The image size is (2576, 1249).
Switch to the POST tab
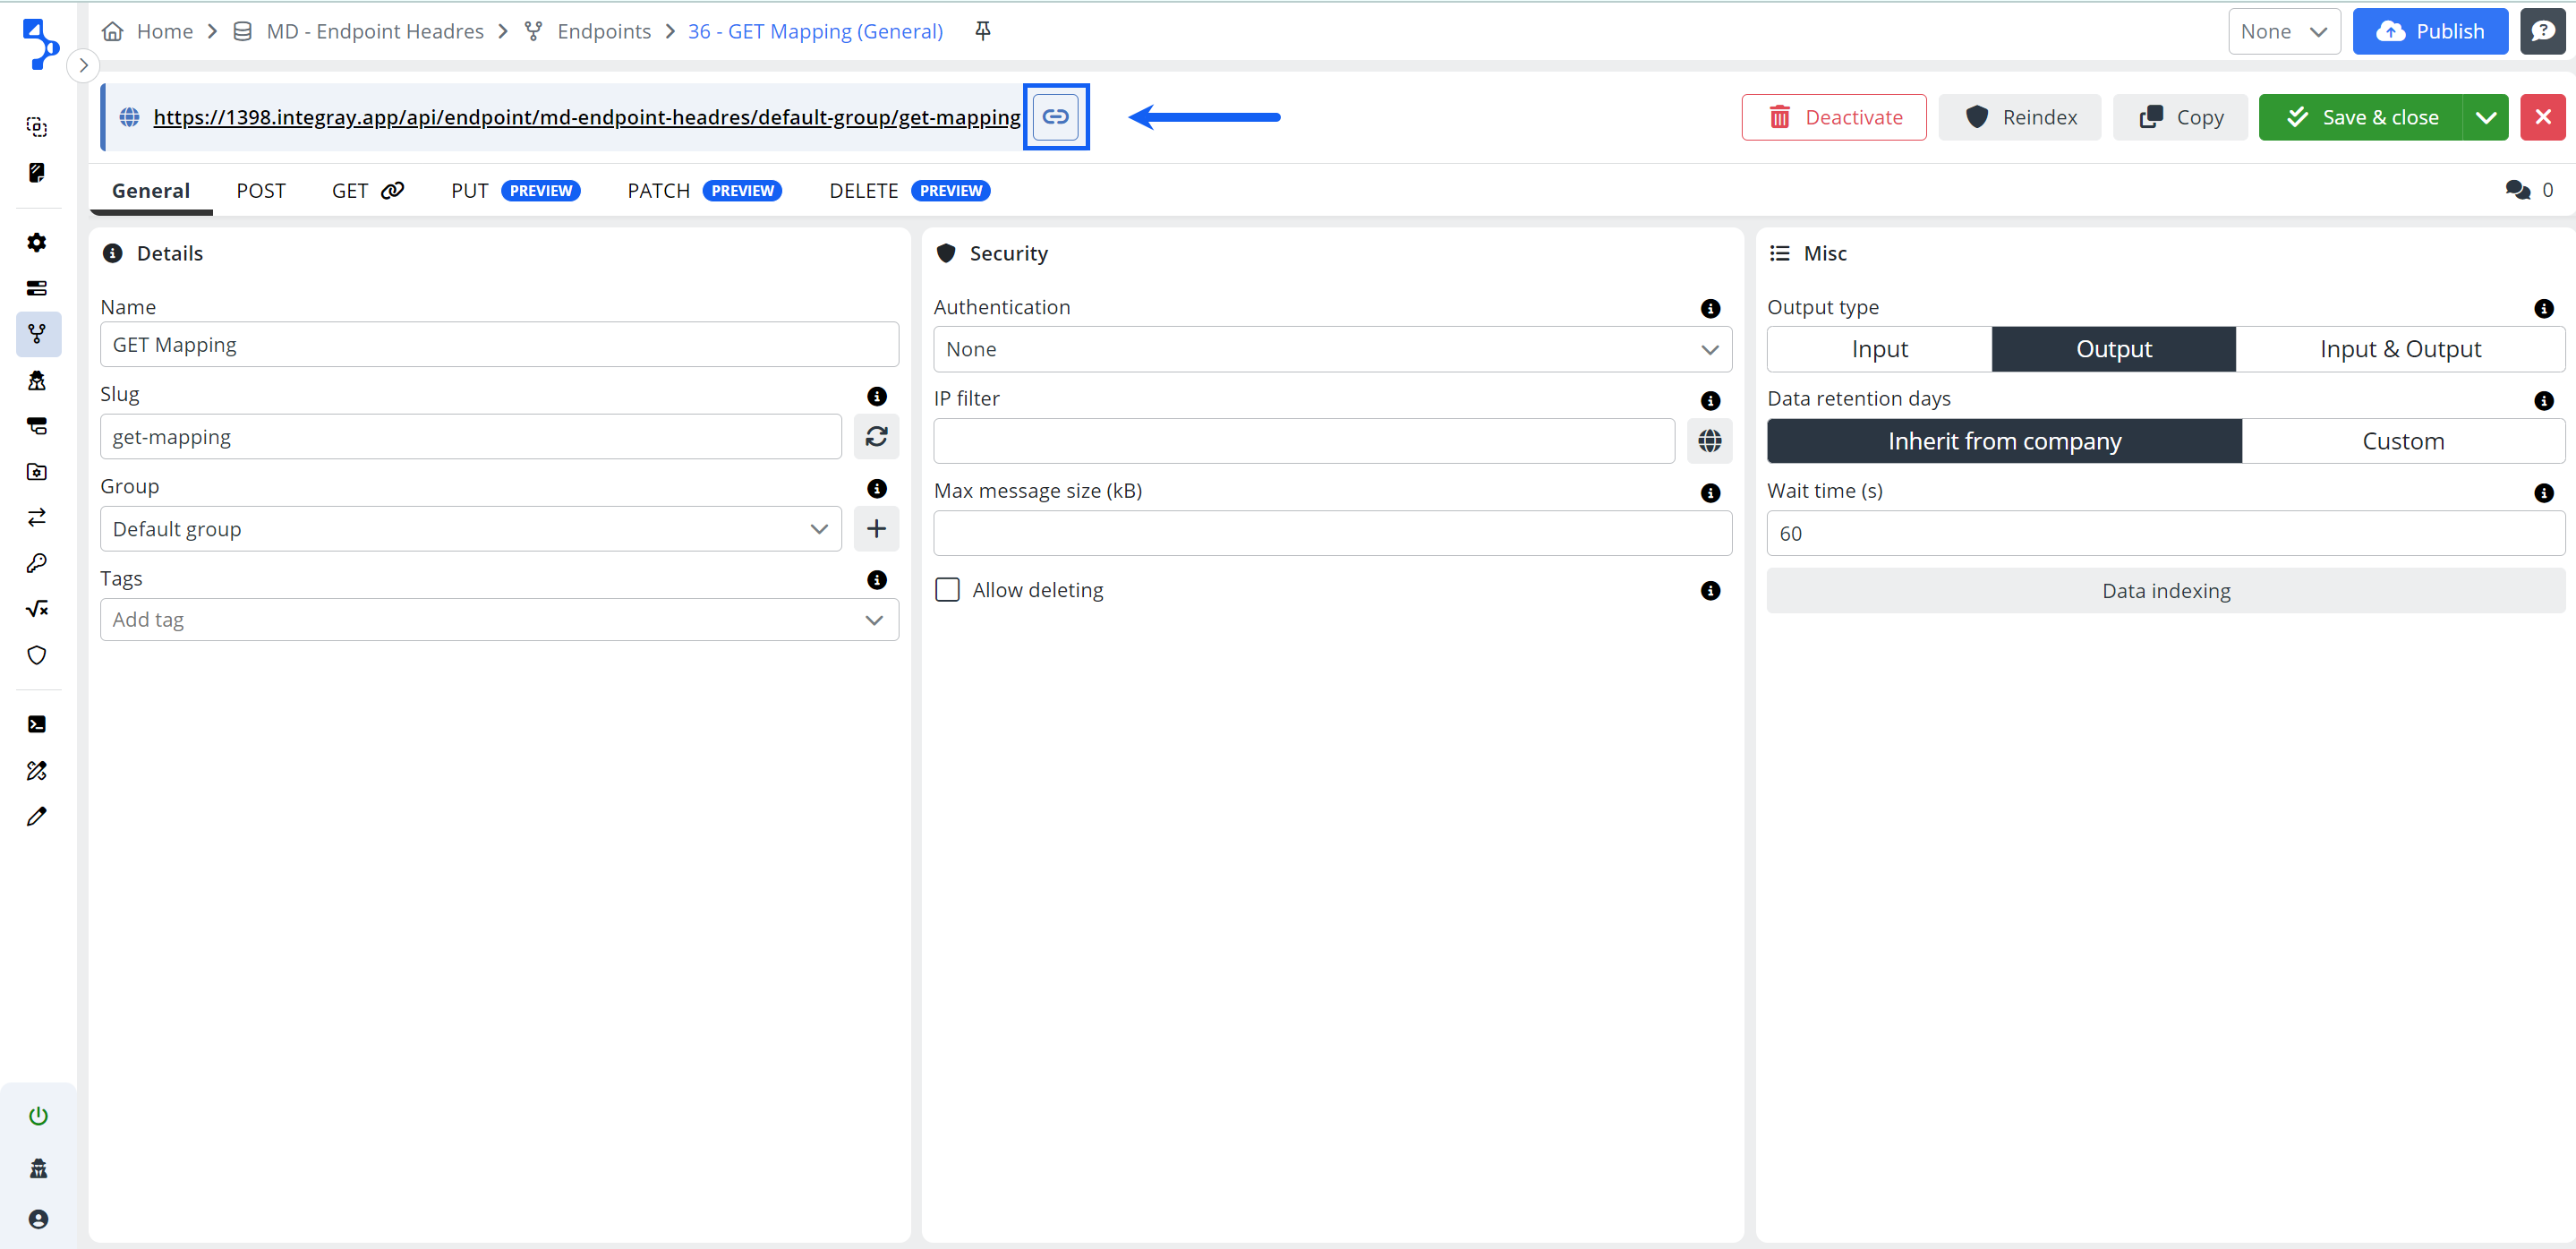[x=261, y=190]
